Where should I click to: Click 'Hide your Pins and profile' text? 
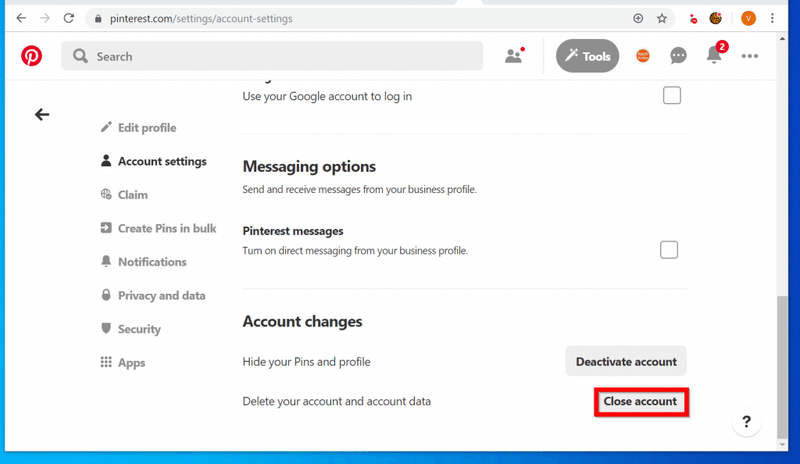(307, 362)
